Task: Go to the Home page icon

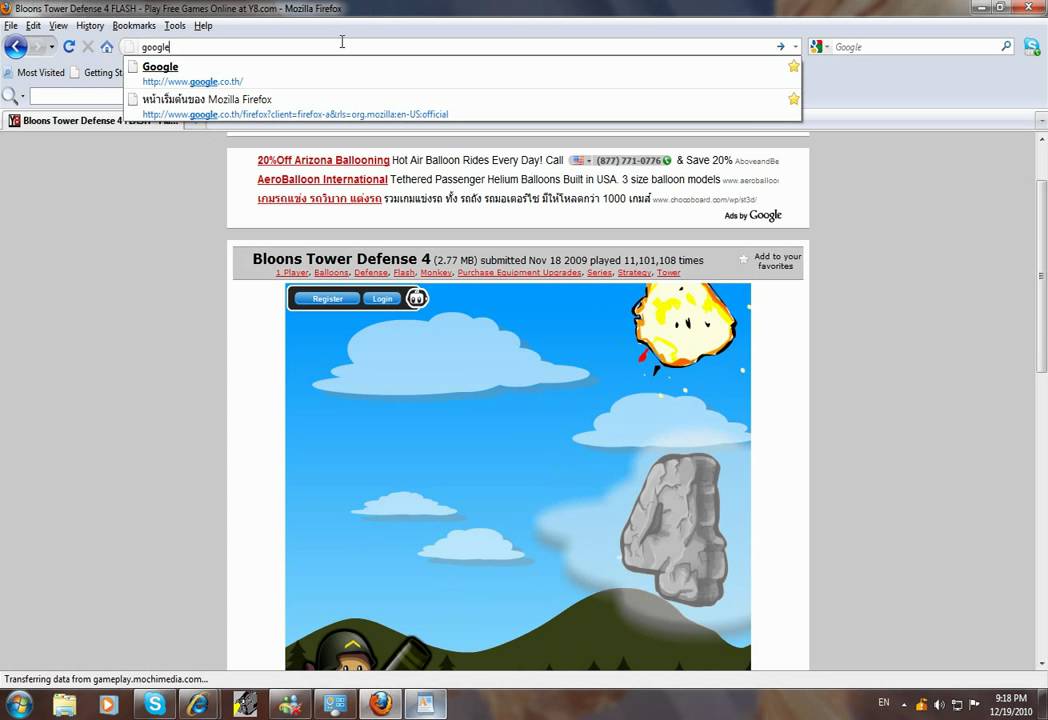Action: pos(107,47)
